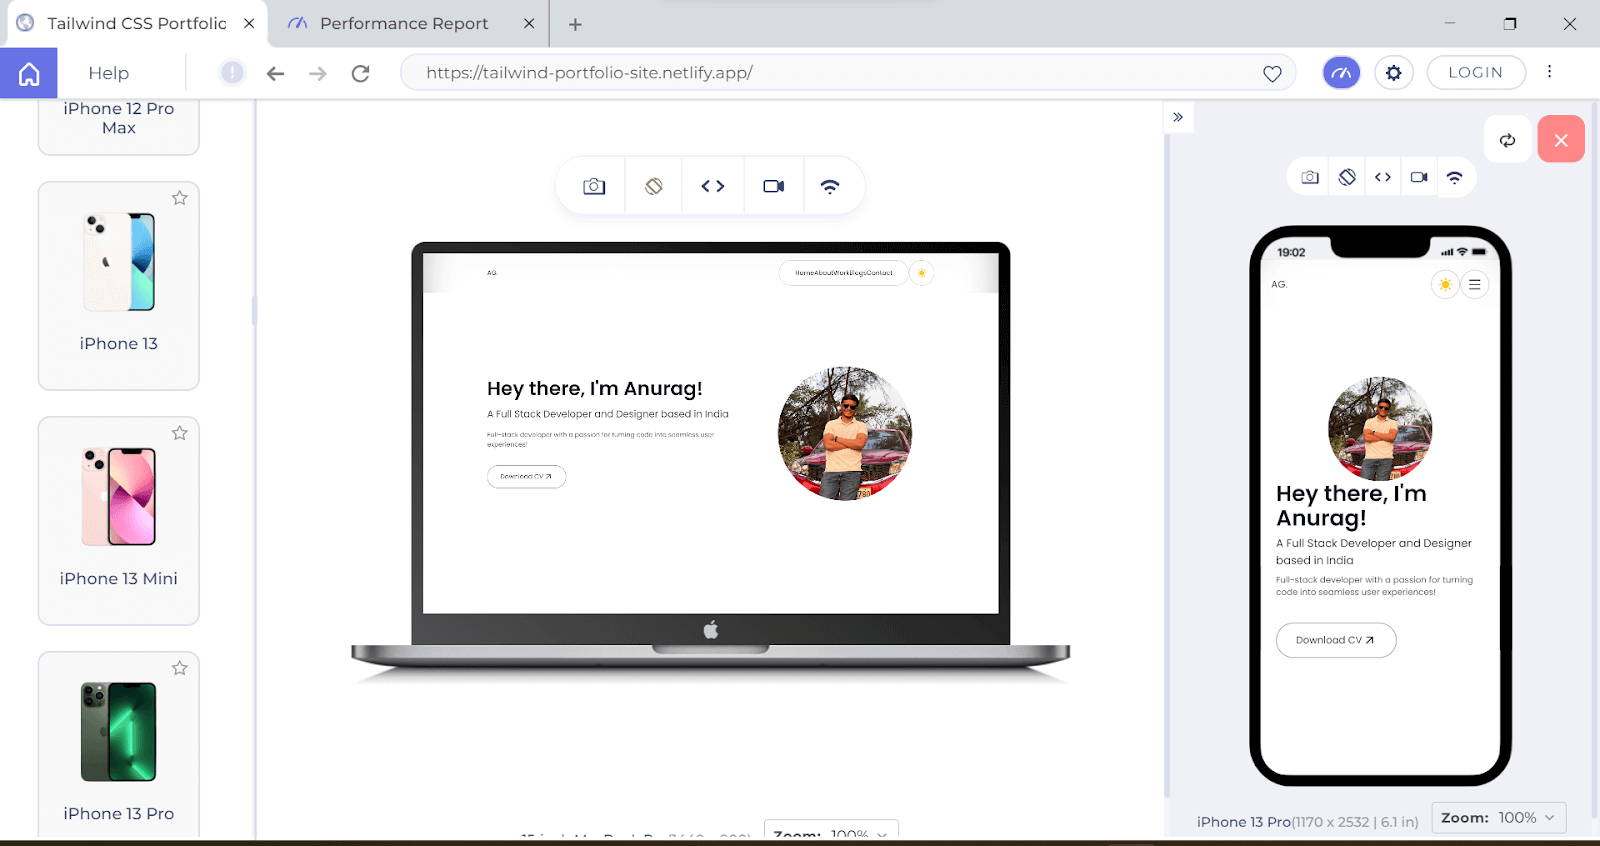
Task: Click Download CV in MacBook preview
Action: pyautogui.click(x=526, y=477)
